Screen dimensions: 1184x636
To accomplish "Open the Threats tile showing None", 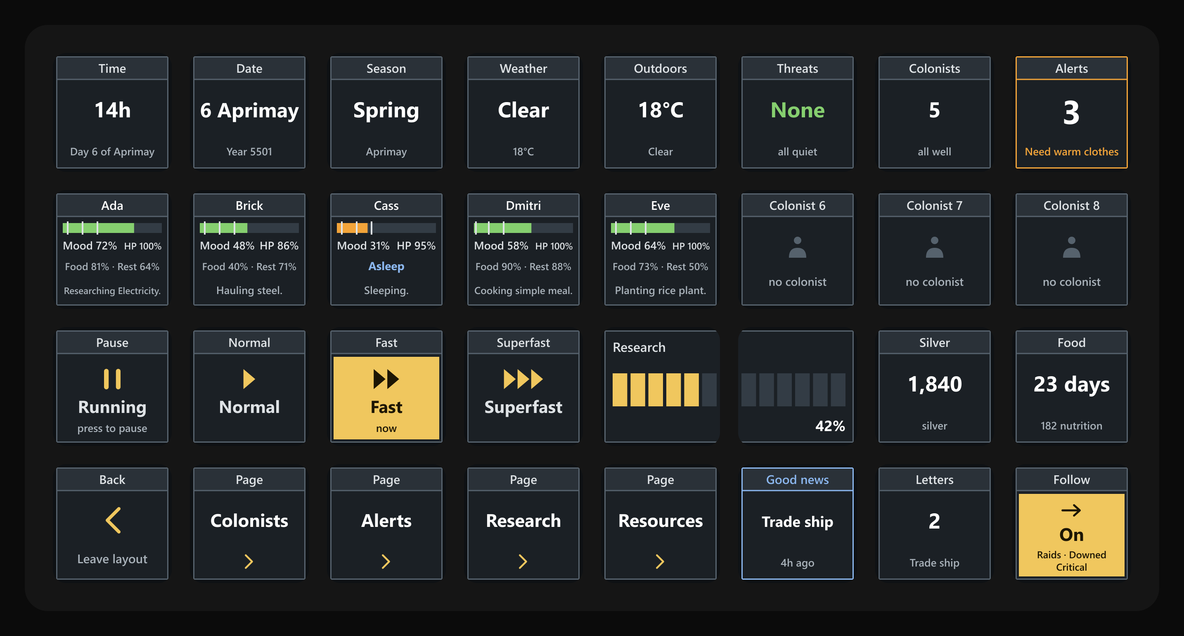I will pyautogui.click(x=797, y=112).
